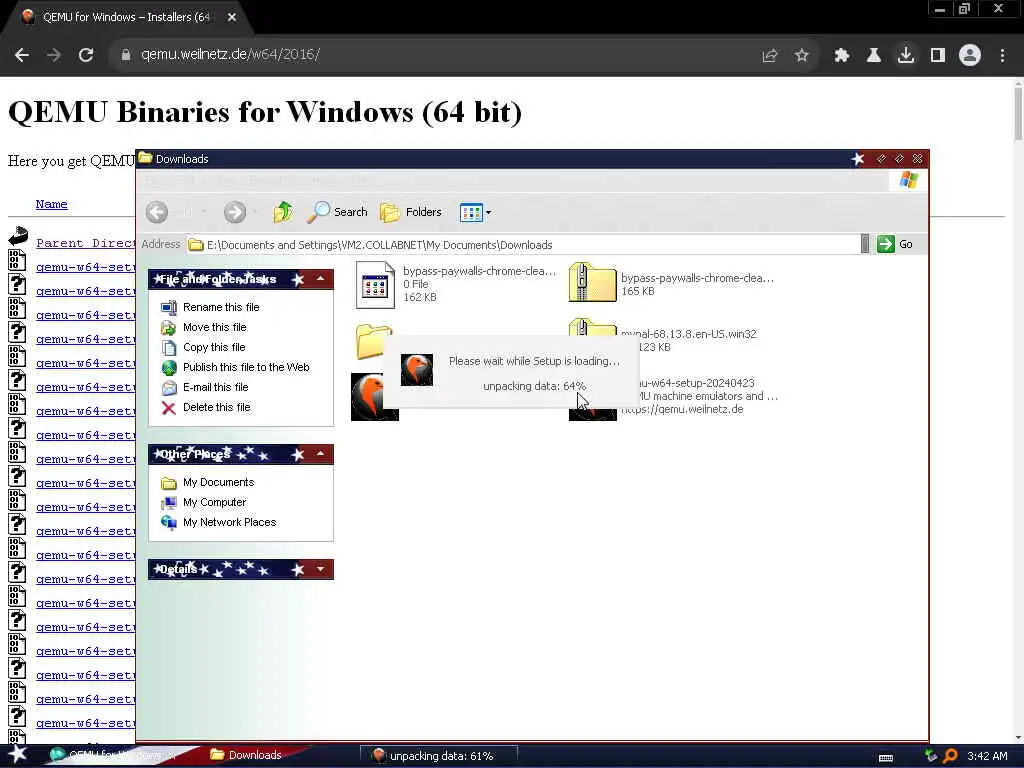
Task: Click the Name column header link
Action: coord(52,204)
